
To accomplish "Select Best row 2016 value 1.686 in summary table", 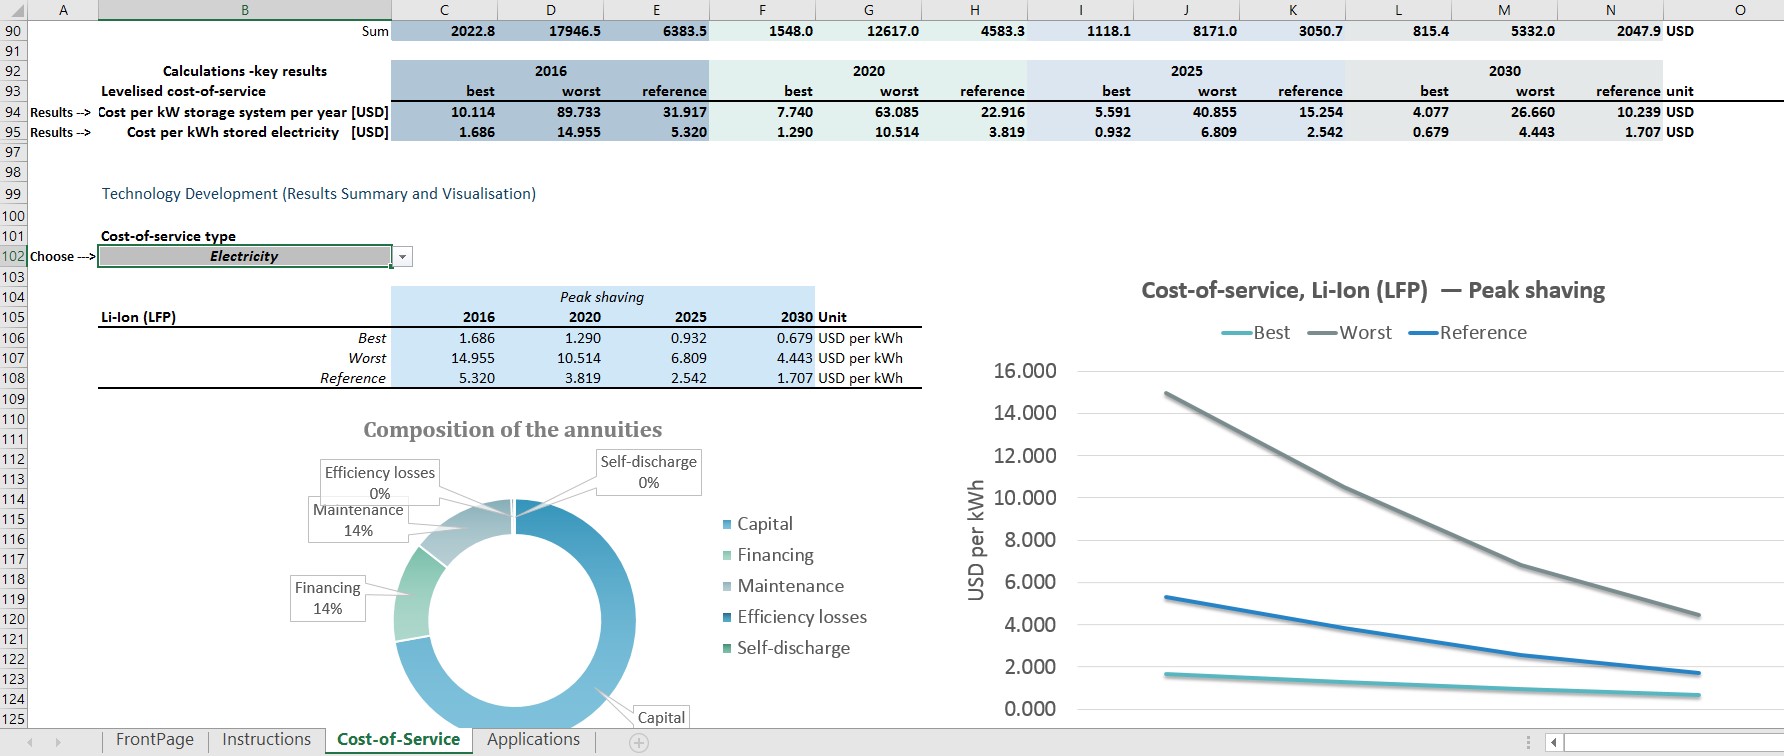I will (445, 338).
